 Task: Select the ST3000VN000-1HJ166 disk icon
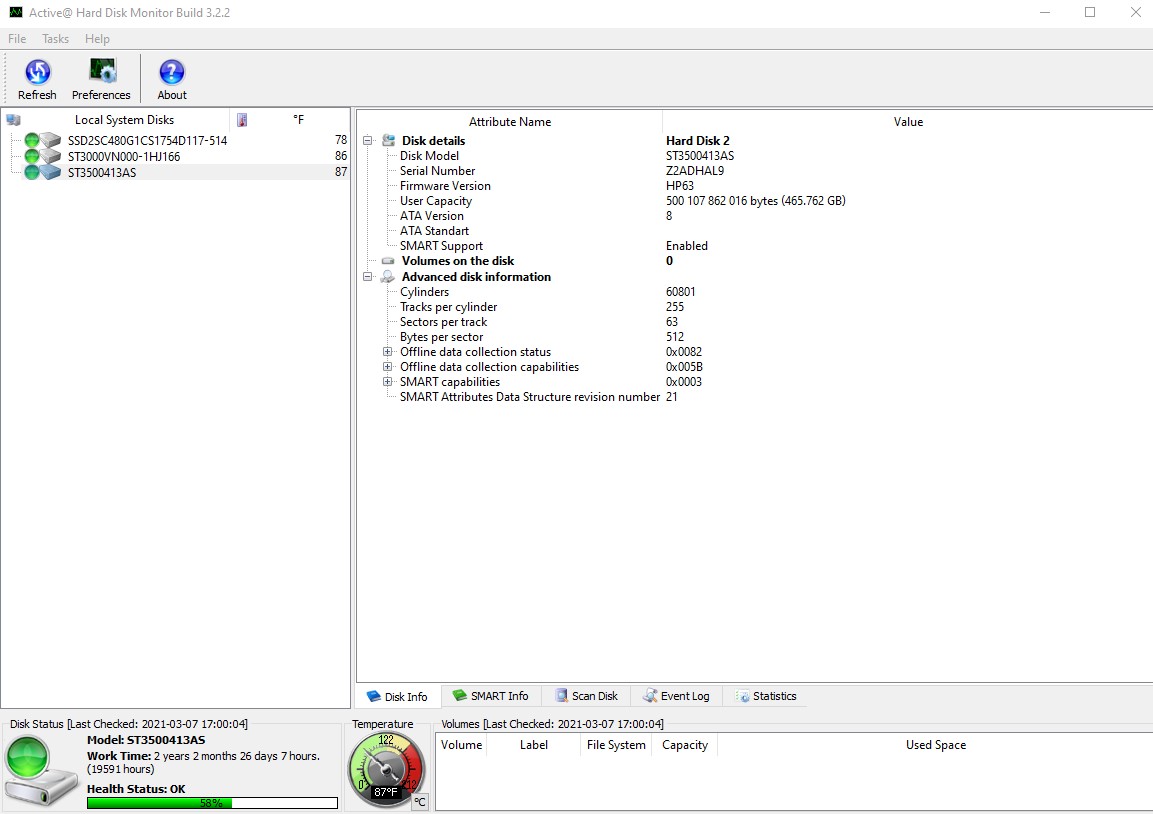(42, 157)
